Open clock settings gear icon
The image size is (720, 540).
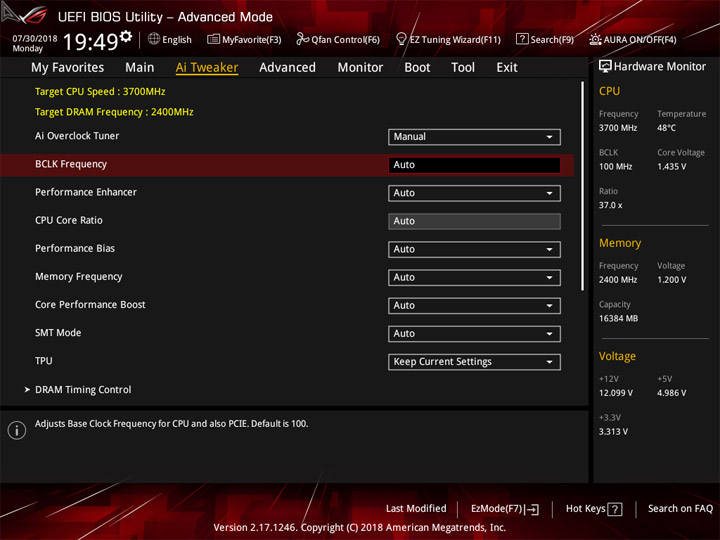coord(126,36)
